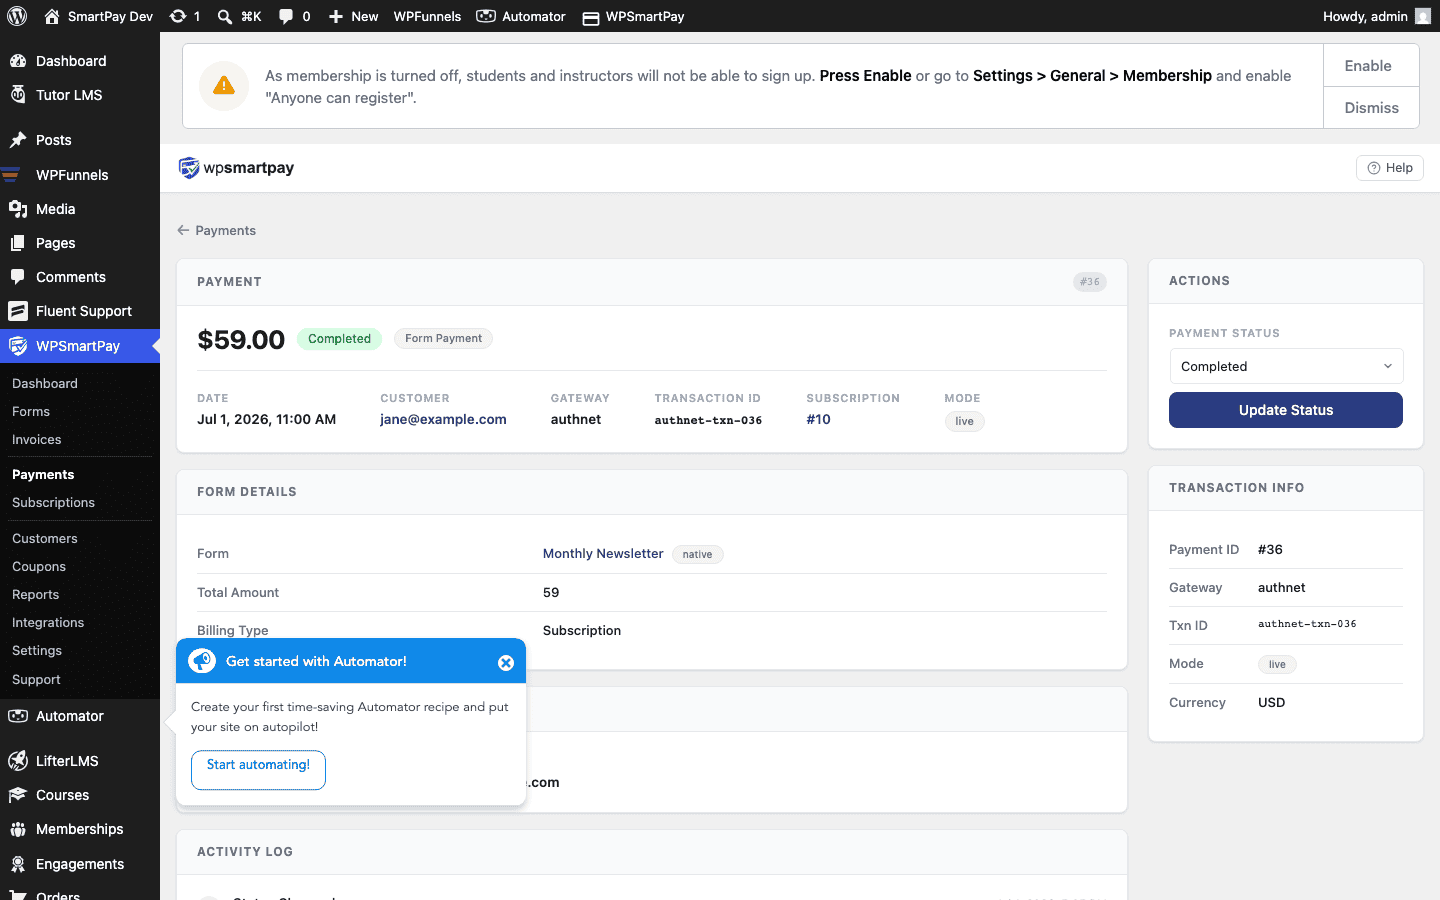Open WPSmartPay in the sidebar

click(80, 346)
